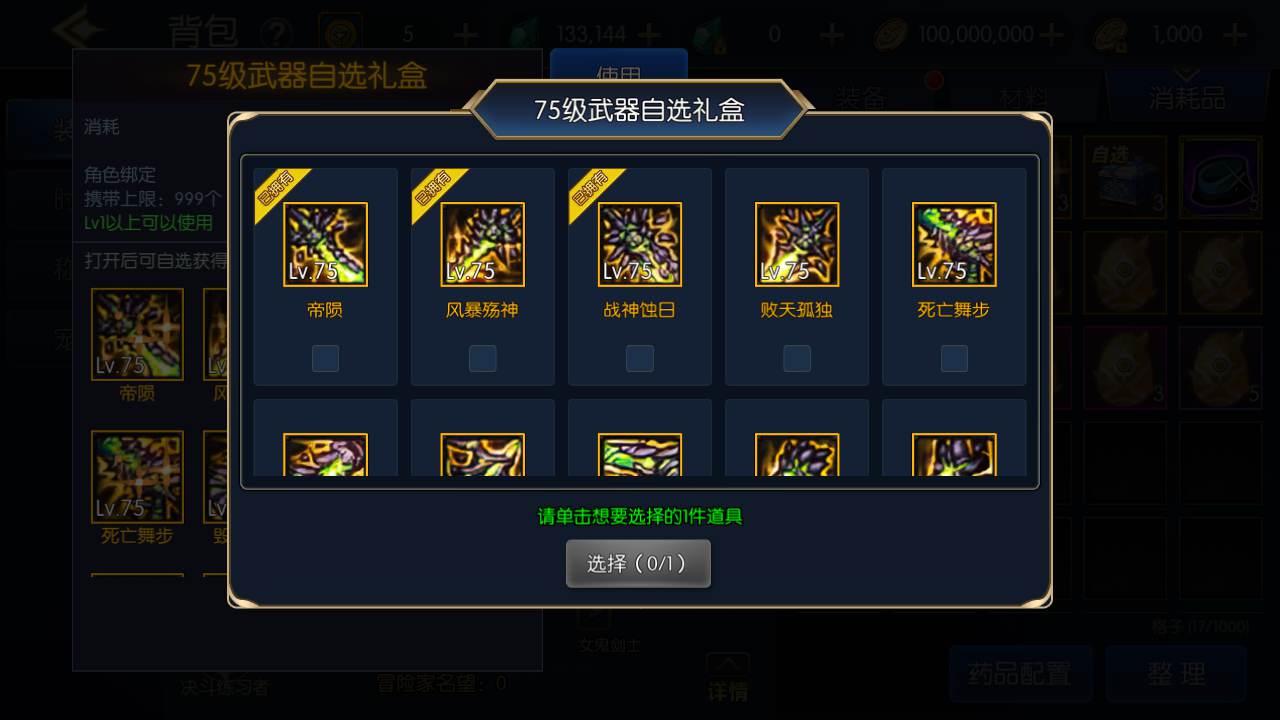1280x720 pixels.
Task: Switch to the 装备 tab
Action: coord(861,98)
